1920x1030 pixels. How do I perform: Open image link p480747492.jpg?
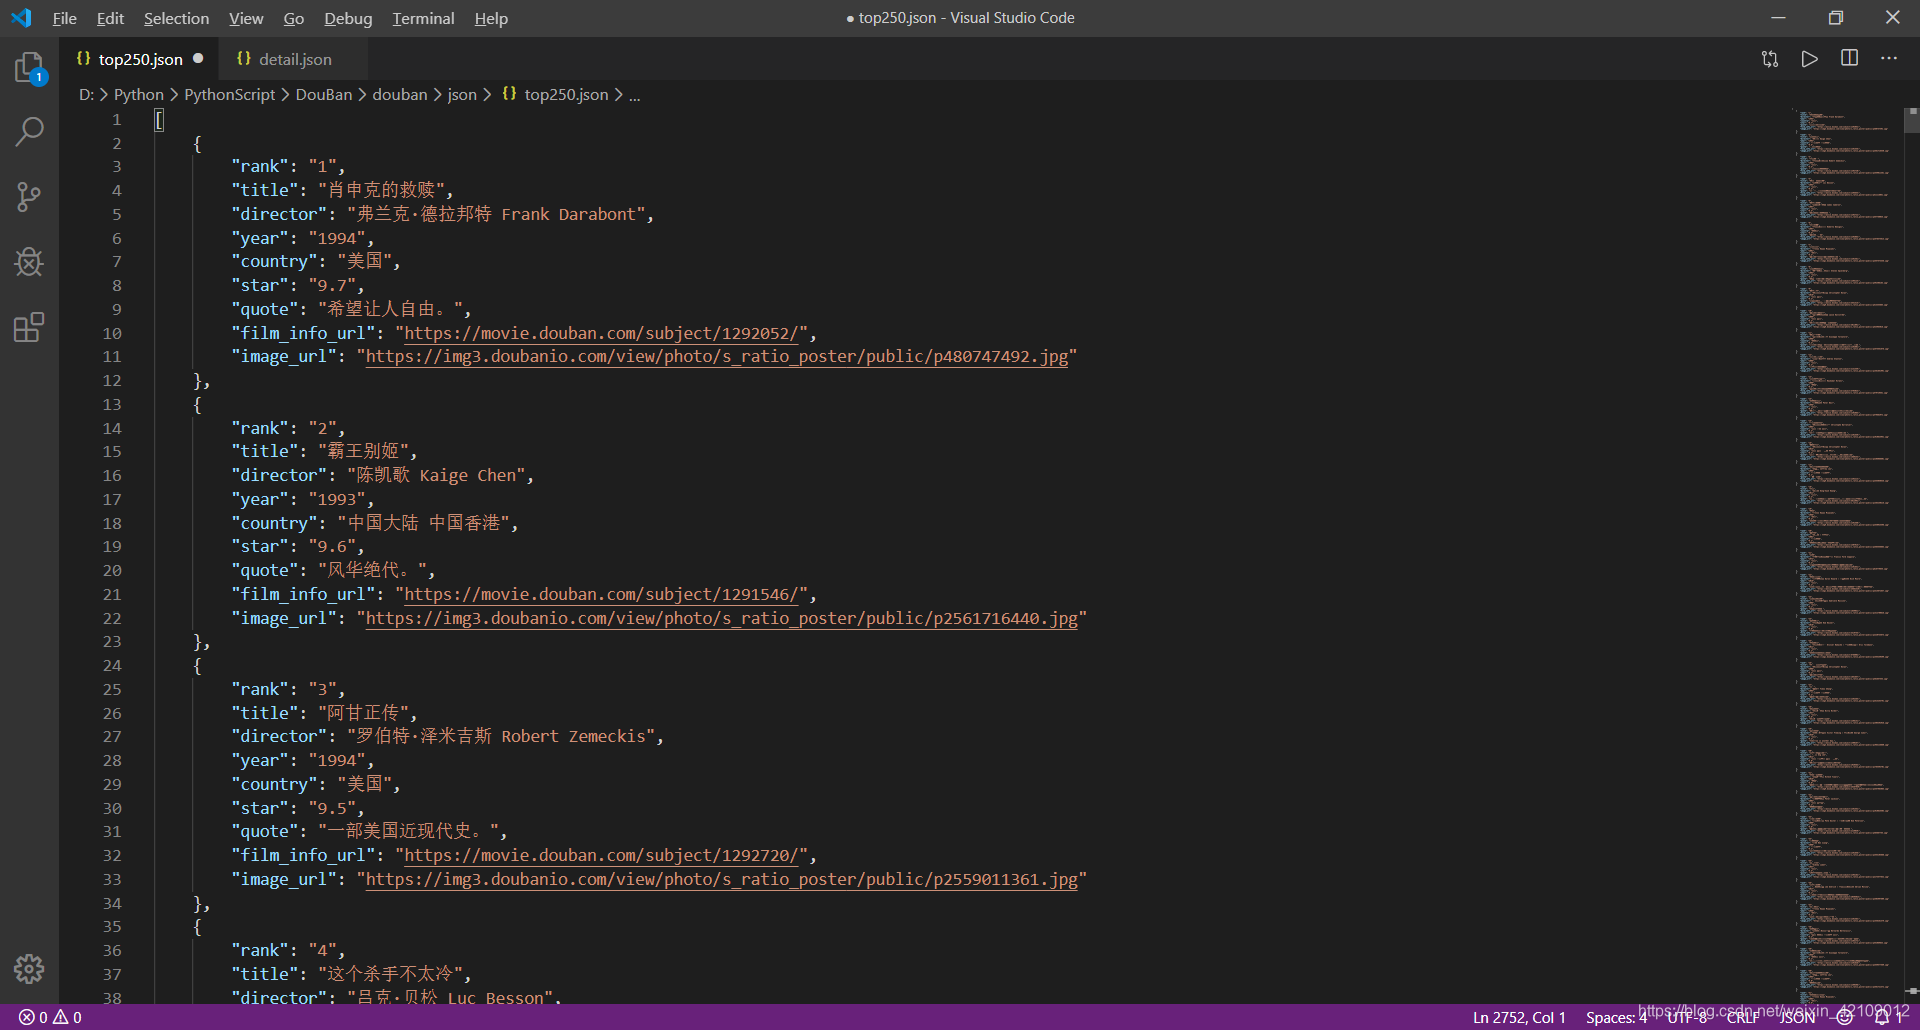click(716, 357)
